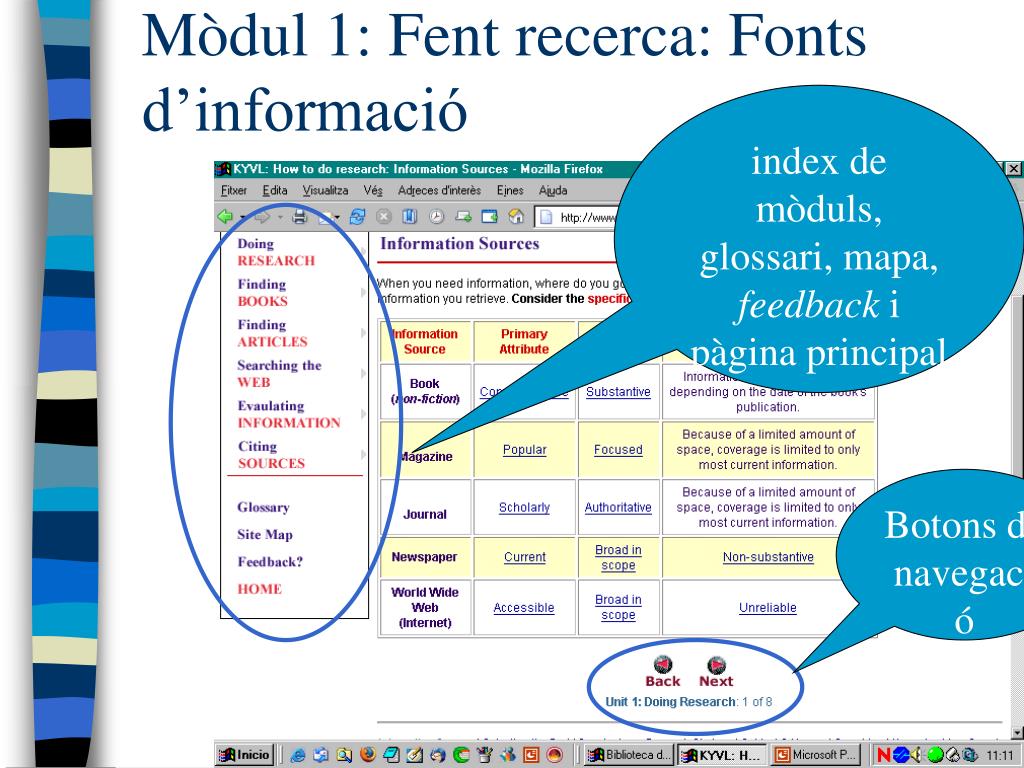The image size is (1024, 768).
Task: Expand the Searching the WEB submenu arrow
Action: click(364, 374)
